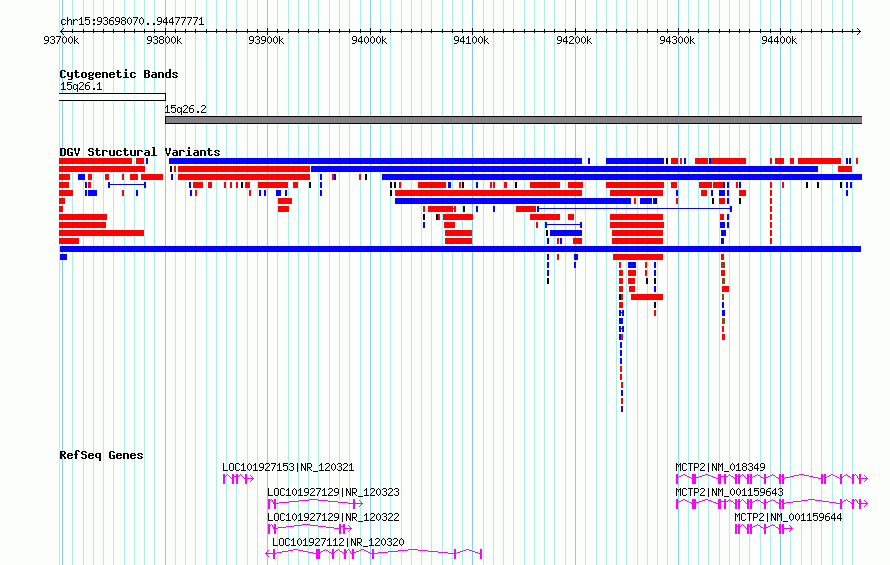Select the MCTP2 NM_018349 transcript glyph

coord(772,479)
